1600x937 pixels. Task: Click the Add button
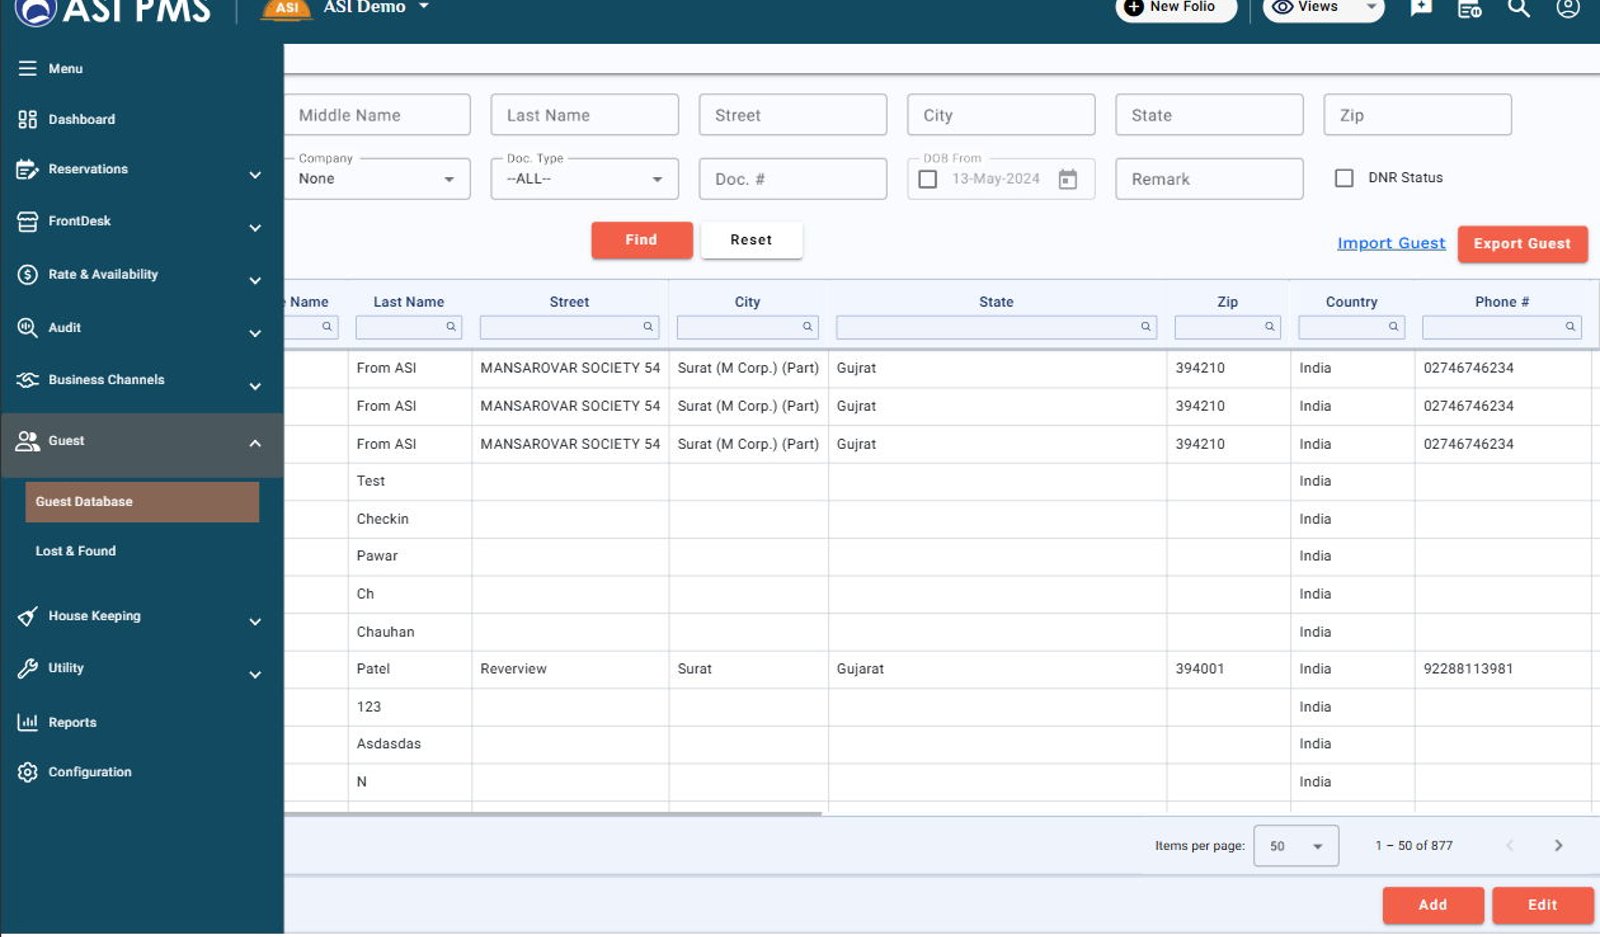1433,905
